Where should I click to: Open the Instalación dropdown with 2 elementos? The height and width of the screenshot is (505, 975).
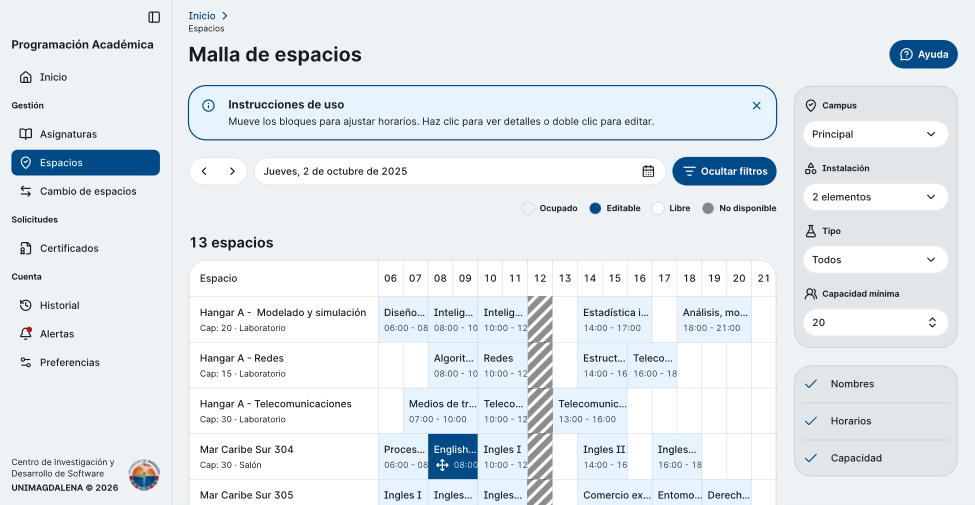pyautogui.click(x=876, y=197)
